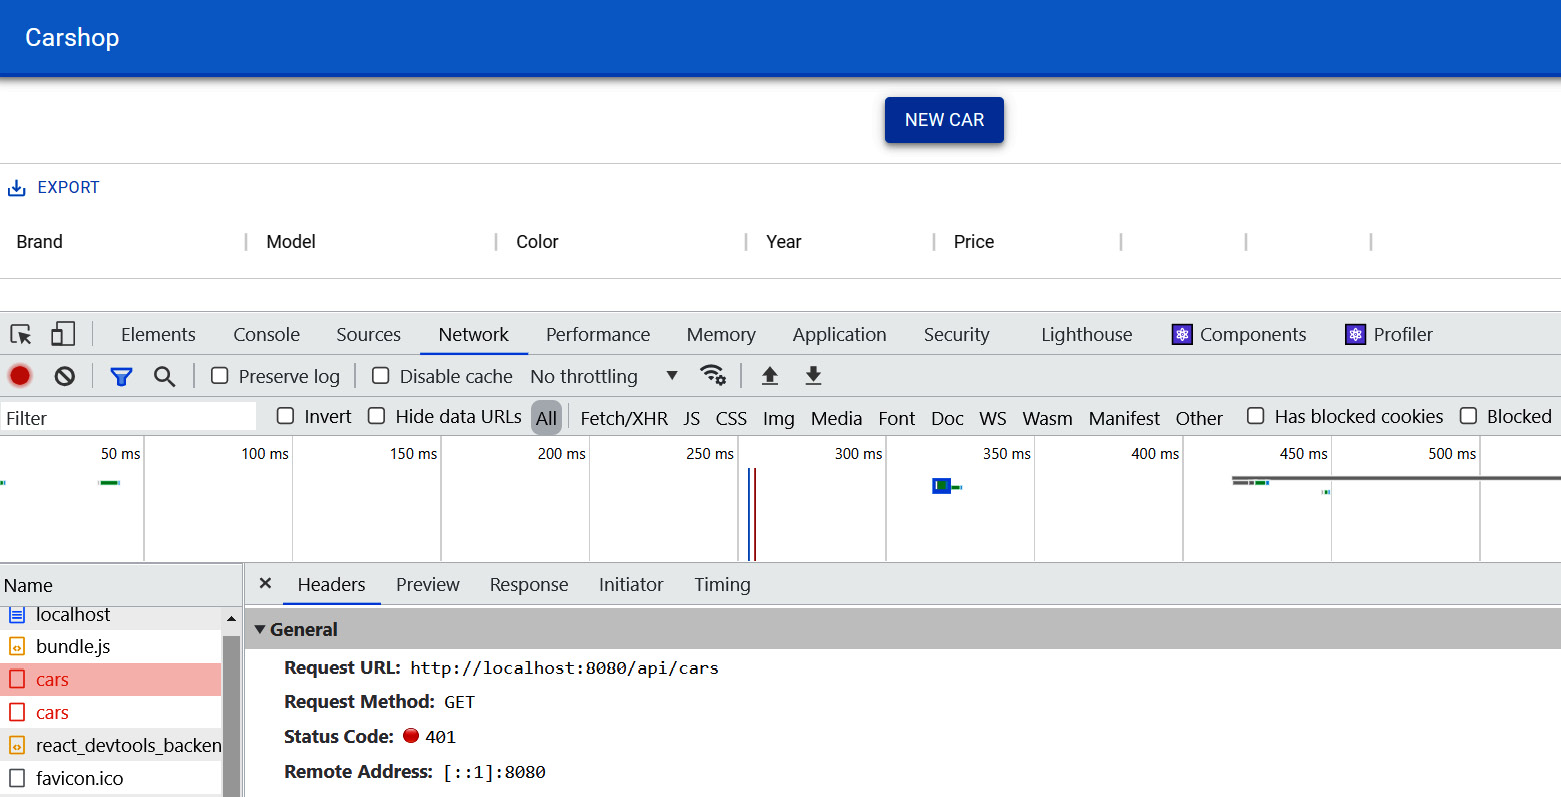Open the Security tab

click(x=957, y=335)
